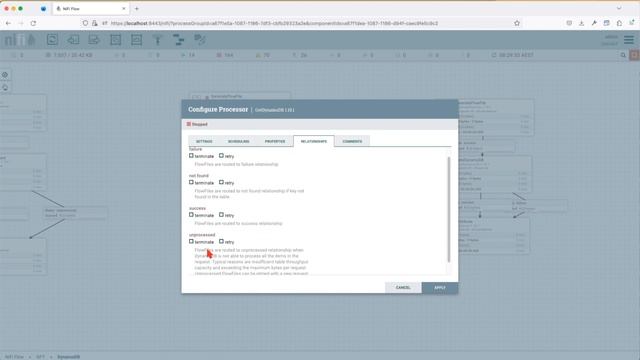Close the NiFi Flow browser tab

point(124,9)
